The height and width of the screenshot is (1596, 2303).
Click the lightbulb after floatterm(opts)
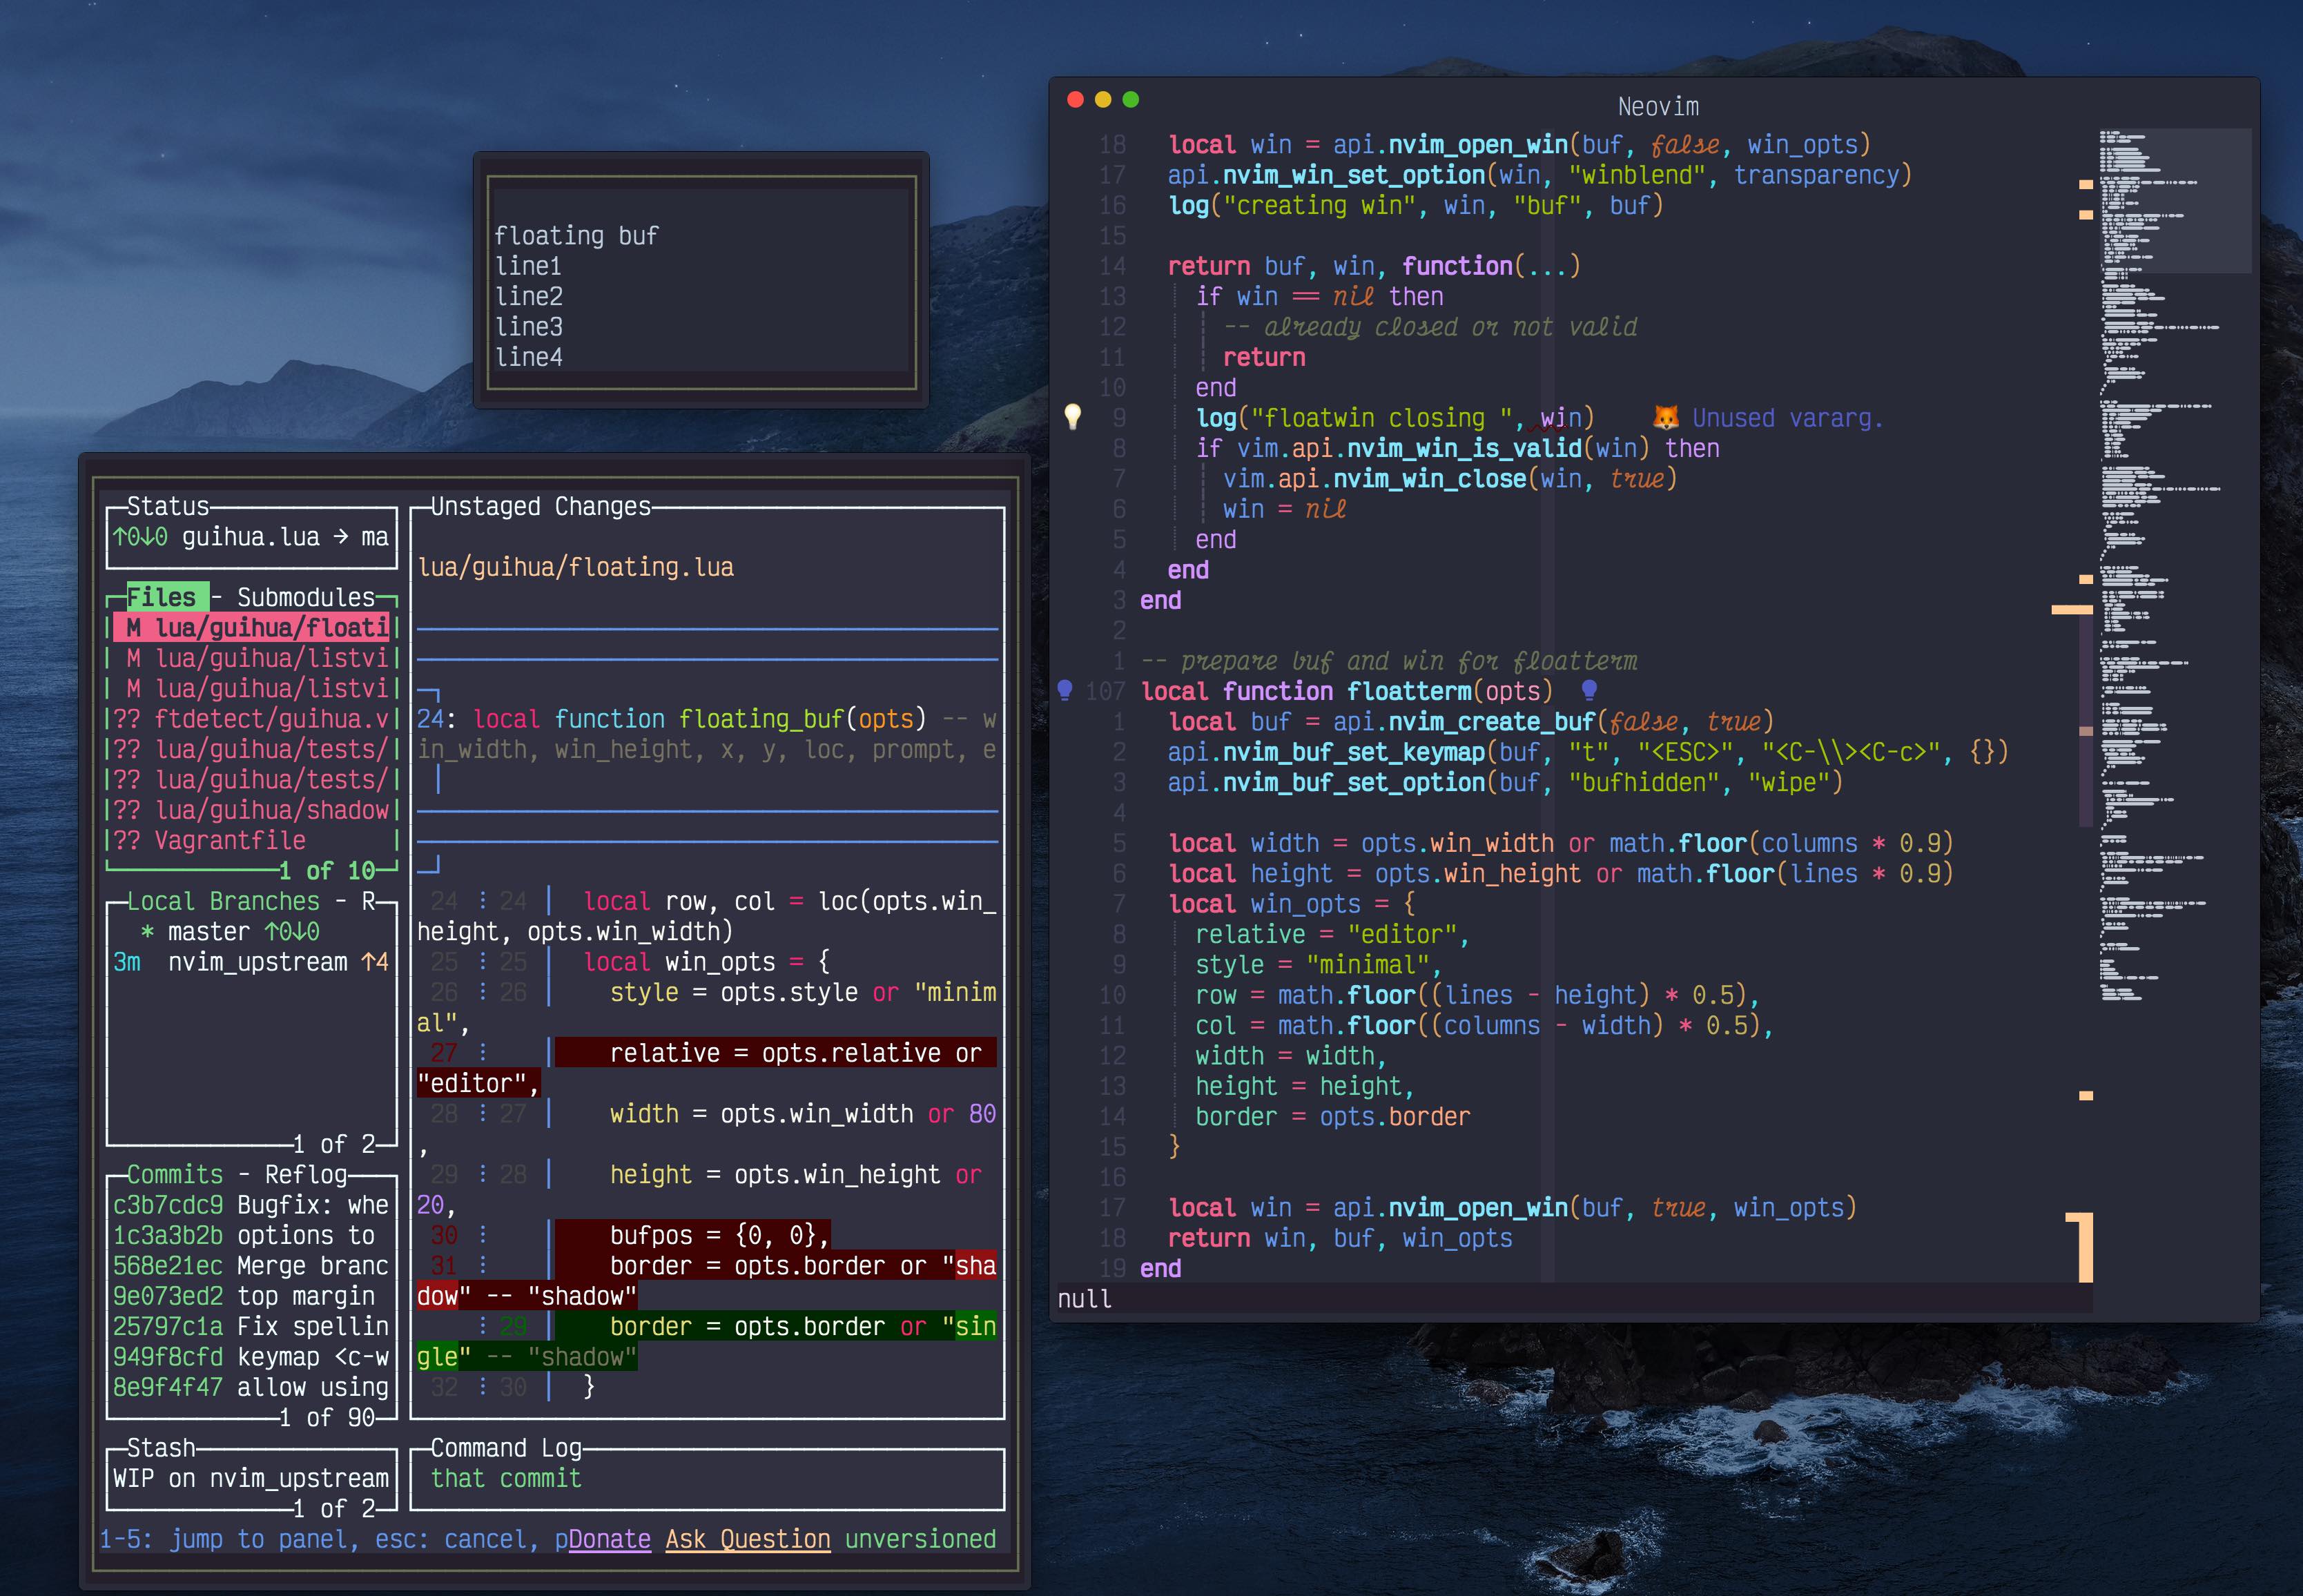click(1589, 690)
